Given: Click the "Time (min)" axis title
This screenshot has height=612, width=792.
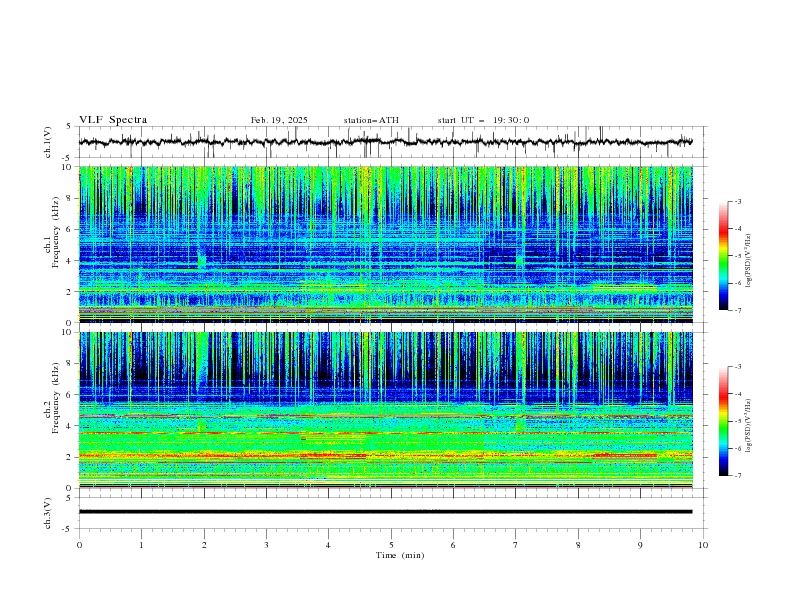Looking at the screenshot, I should click(x=400, y=555).
